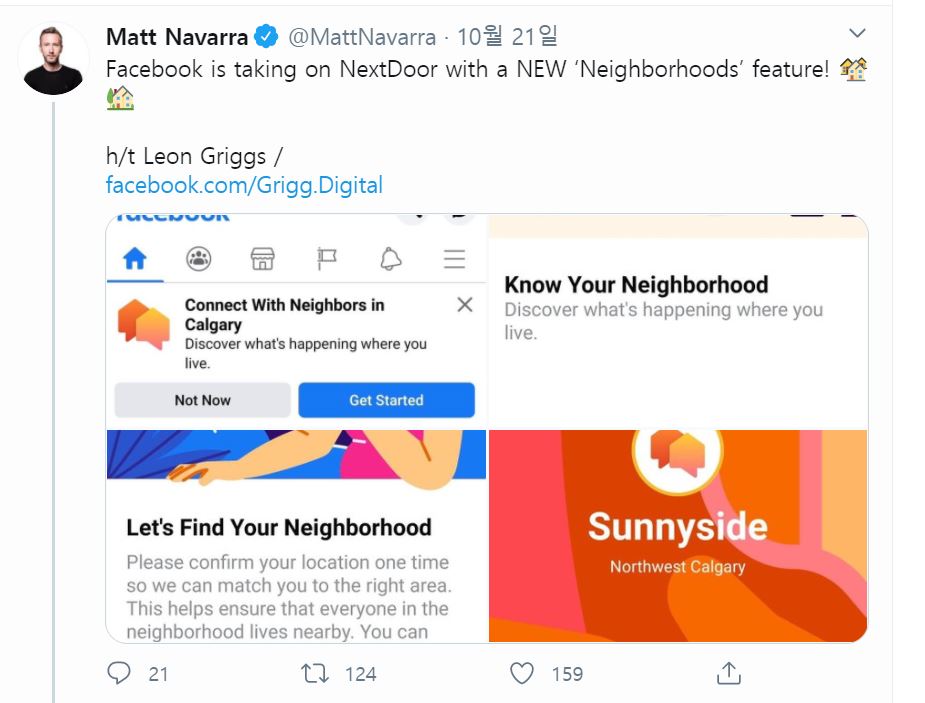
Task: Open Matt Navarra's profile picture
Action: 54,59
